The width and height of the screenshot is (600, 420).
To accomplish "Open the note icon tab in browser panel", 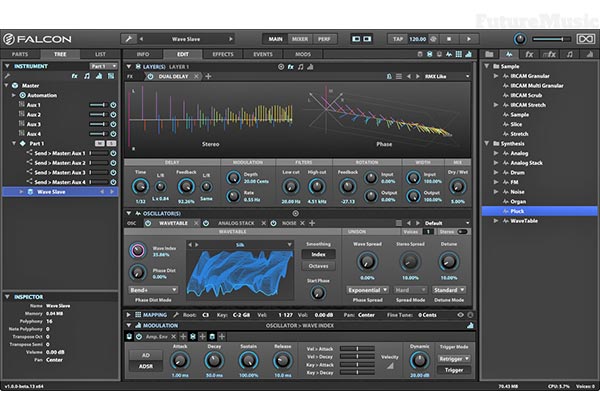I will click(569, 54).
